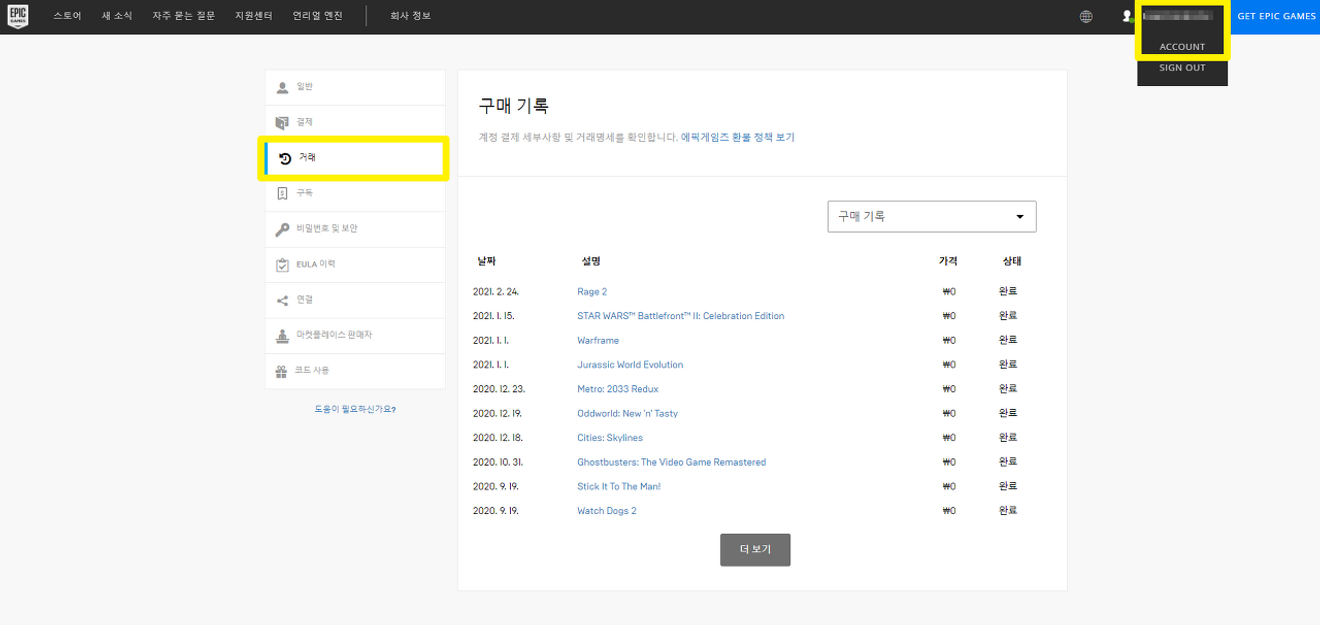The image size is (1320, 625).
Task: Go to the 마켓플레이스 판매자 tab
Action: [355, 336]
